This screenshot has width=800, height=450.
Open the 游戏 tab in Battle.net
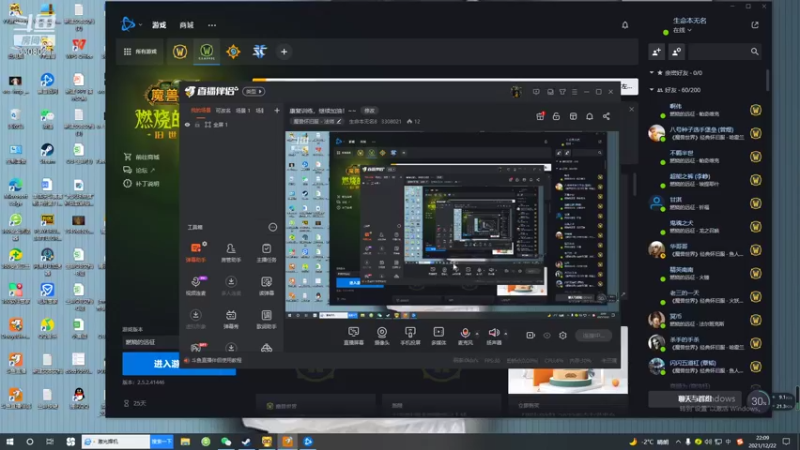(159, 25)
